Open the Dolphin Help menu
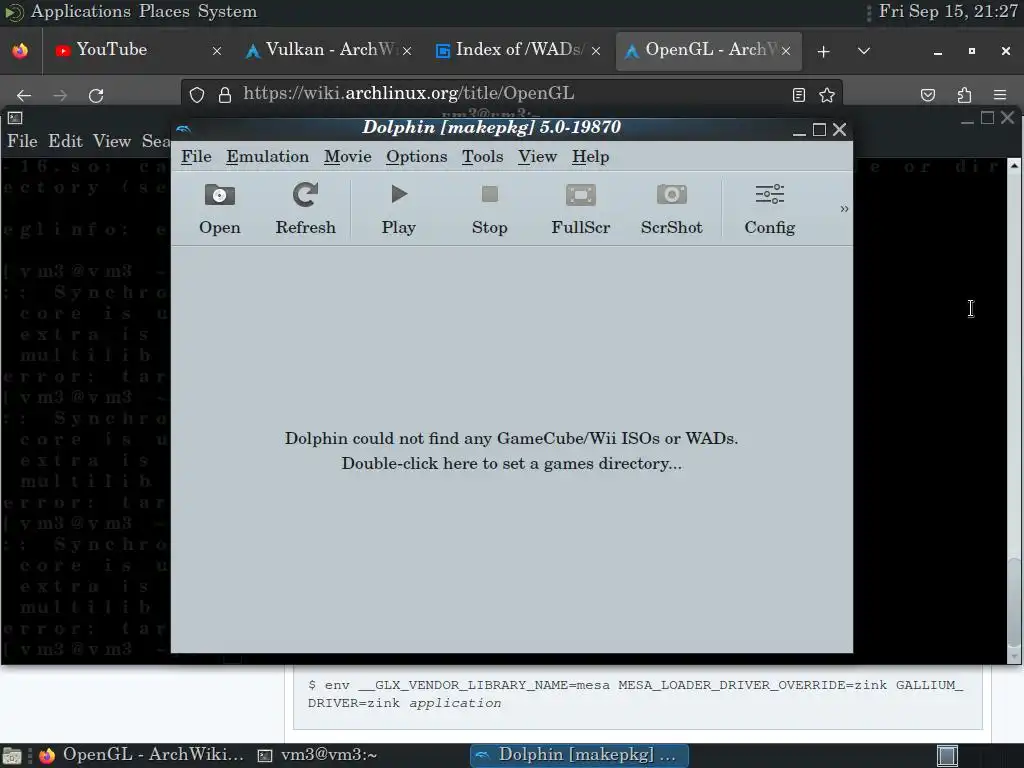 [x=590, y=157]
